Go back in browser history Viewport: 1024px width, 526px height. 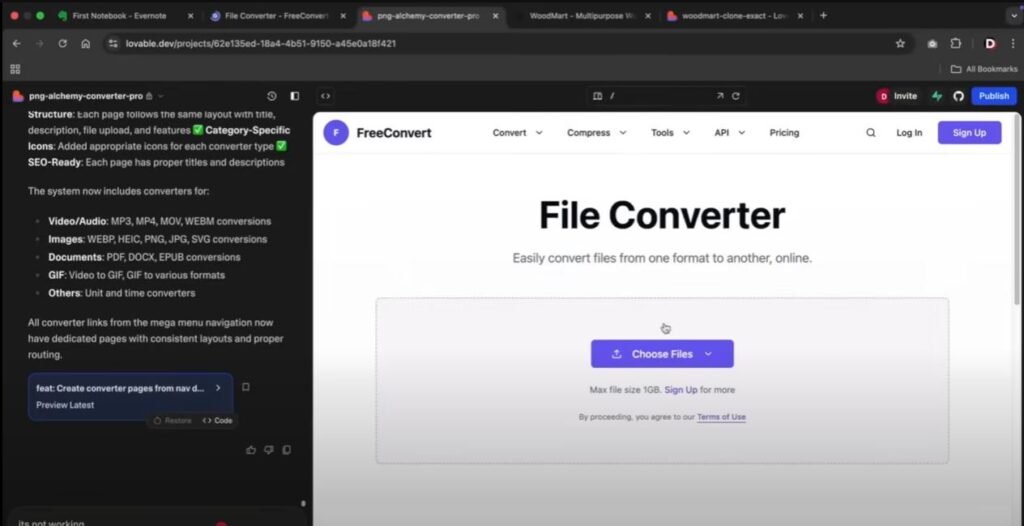coord(16,44)
